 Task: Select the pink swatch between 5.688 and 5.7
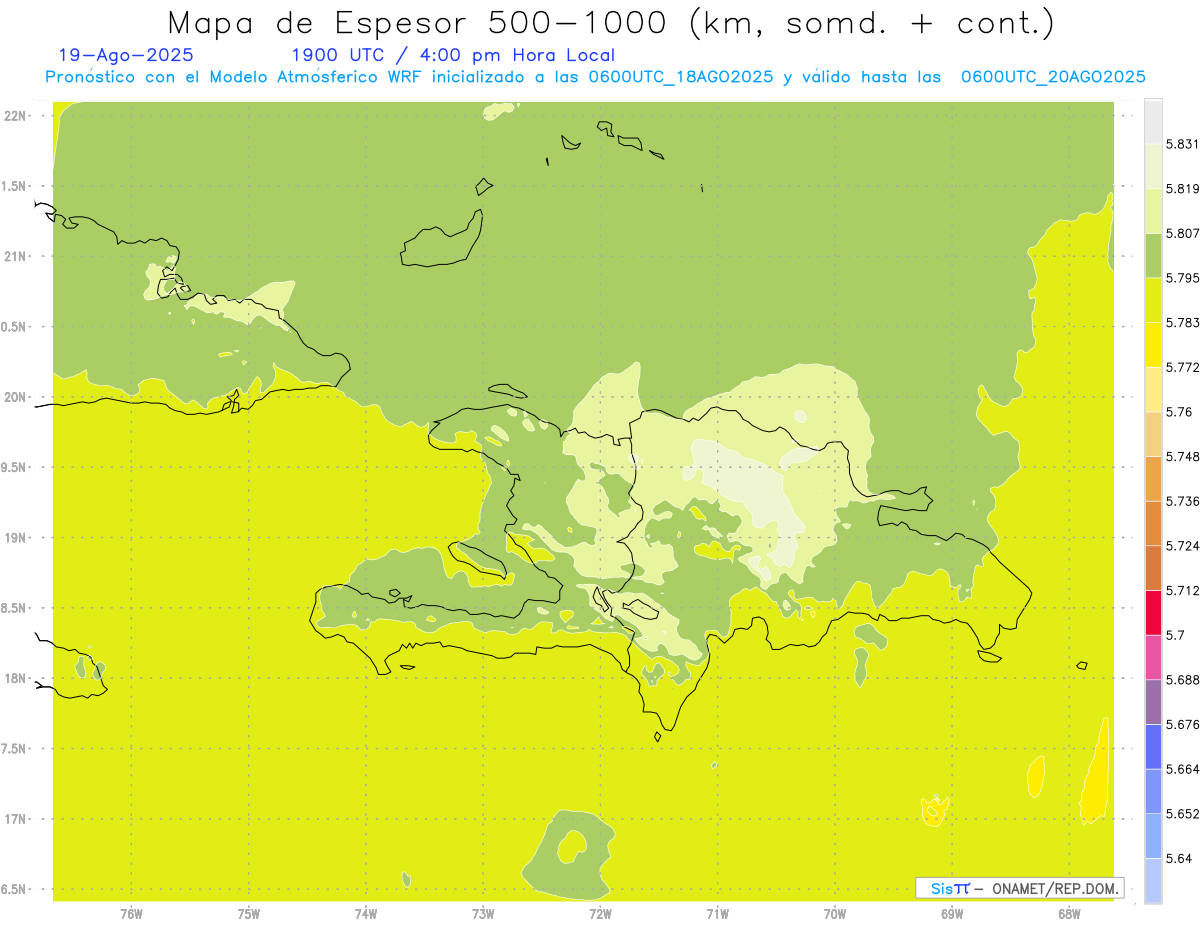click(x=1153, y=657)
